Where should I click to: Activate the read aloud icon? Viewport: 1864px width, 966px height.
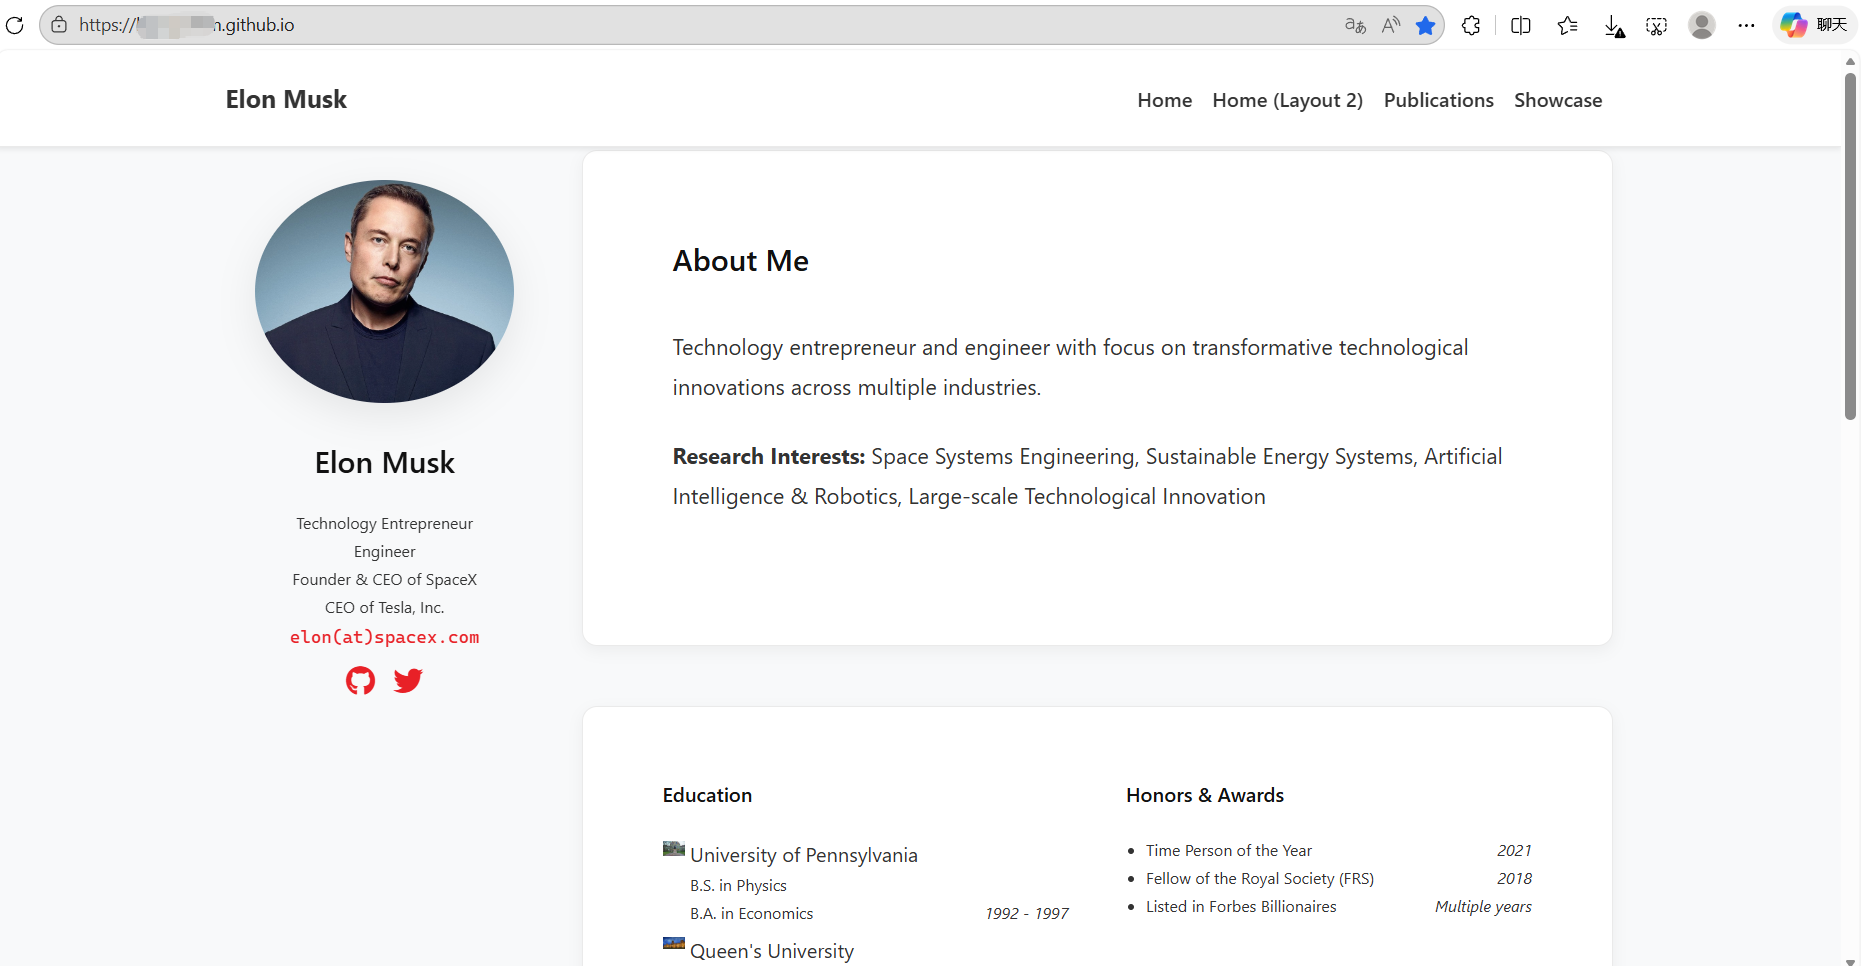pyautogui.click(x=1391, y=25)
